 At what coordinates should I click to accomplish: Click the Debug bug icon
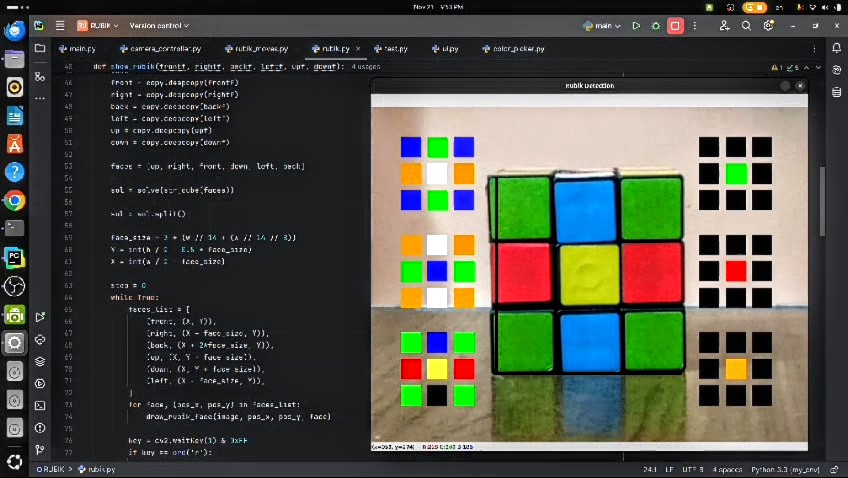[x=656, y=26]
